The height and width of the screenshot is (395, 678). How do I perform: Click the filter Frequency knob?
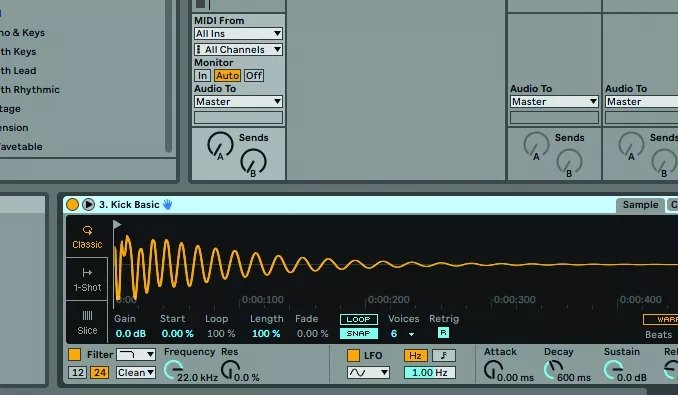click(173, 370)
